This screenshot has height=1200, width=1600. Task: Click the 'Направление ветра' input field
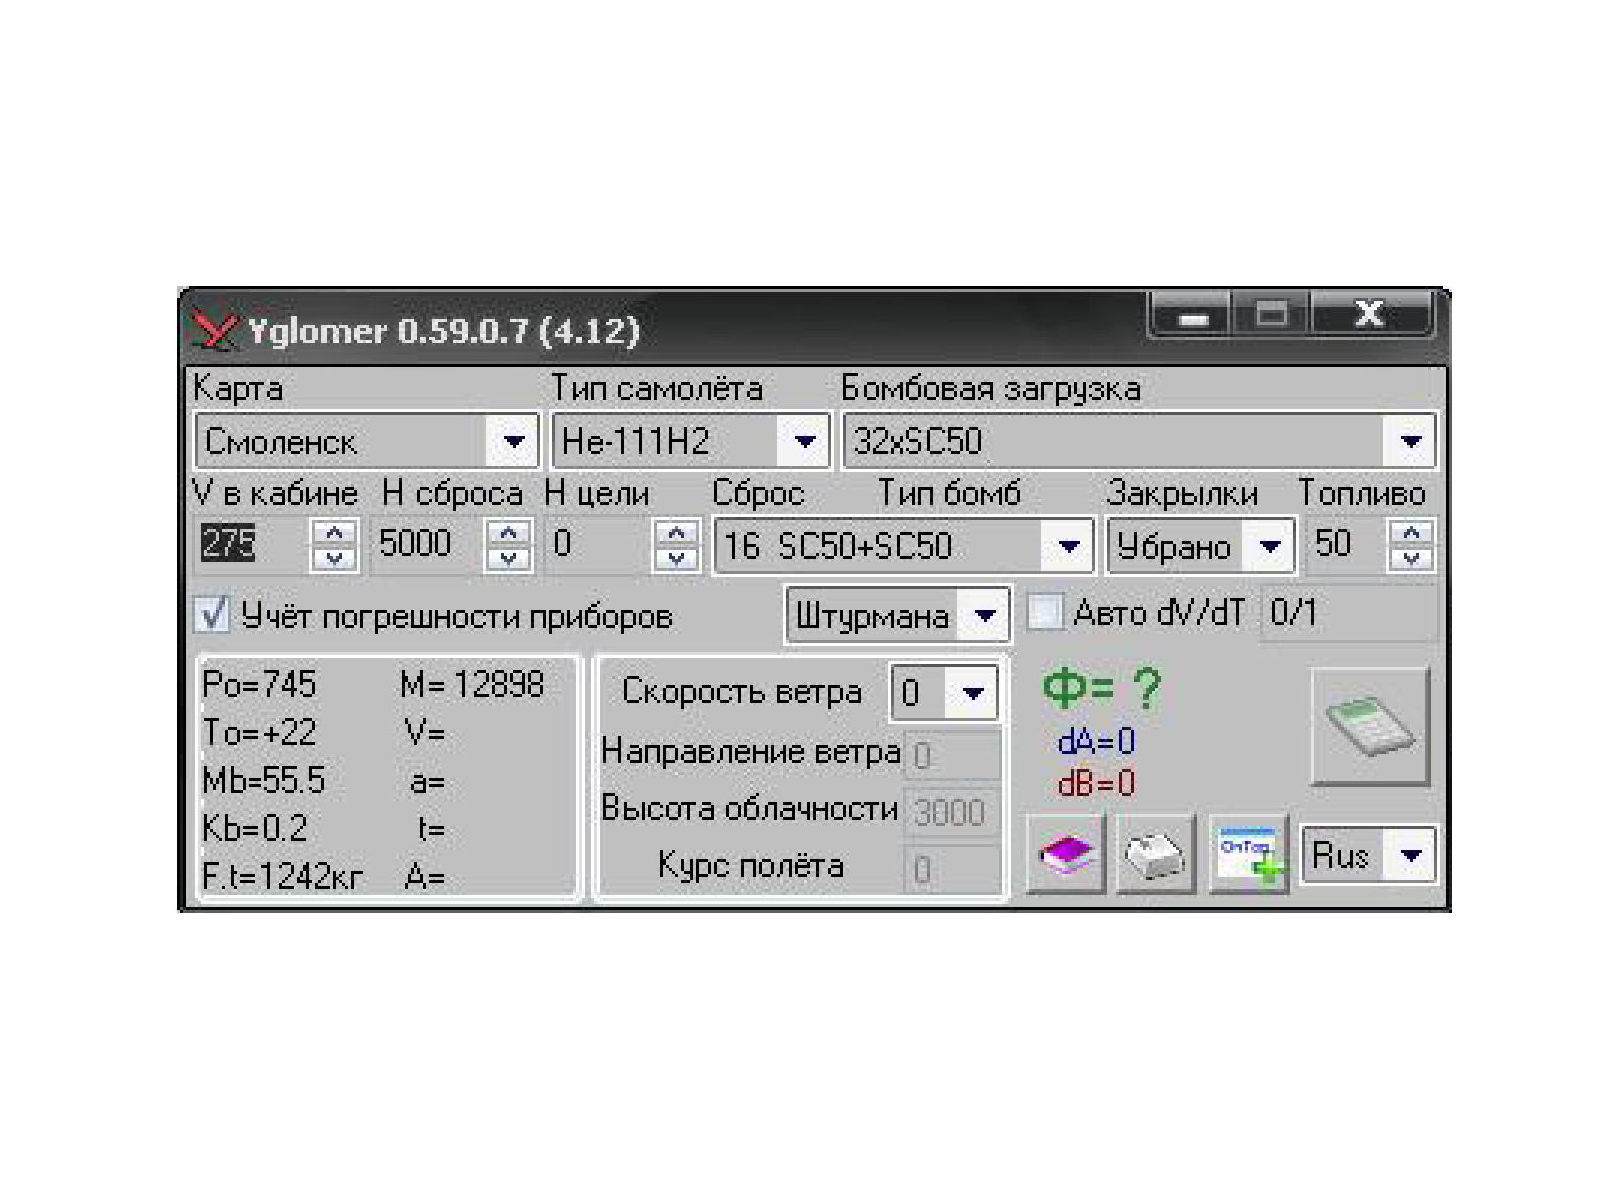pos(952,755)
